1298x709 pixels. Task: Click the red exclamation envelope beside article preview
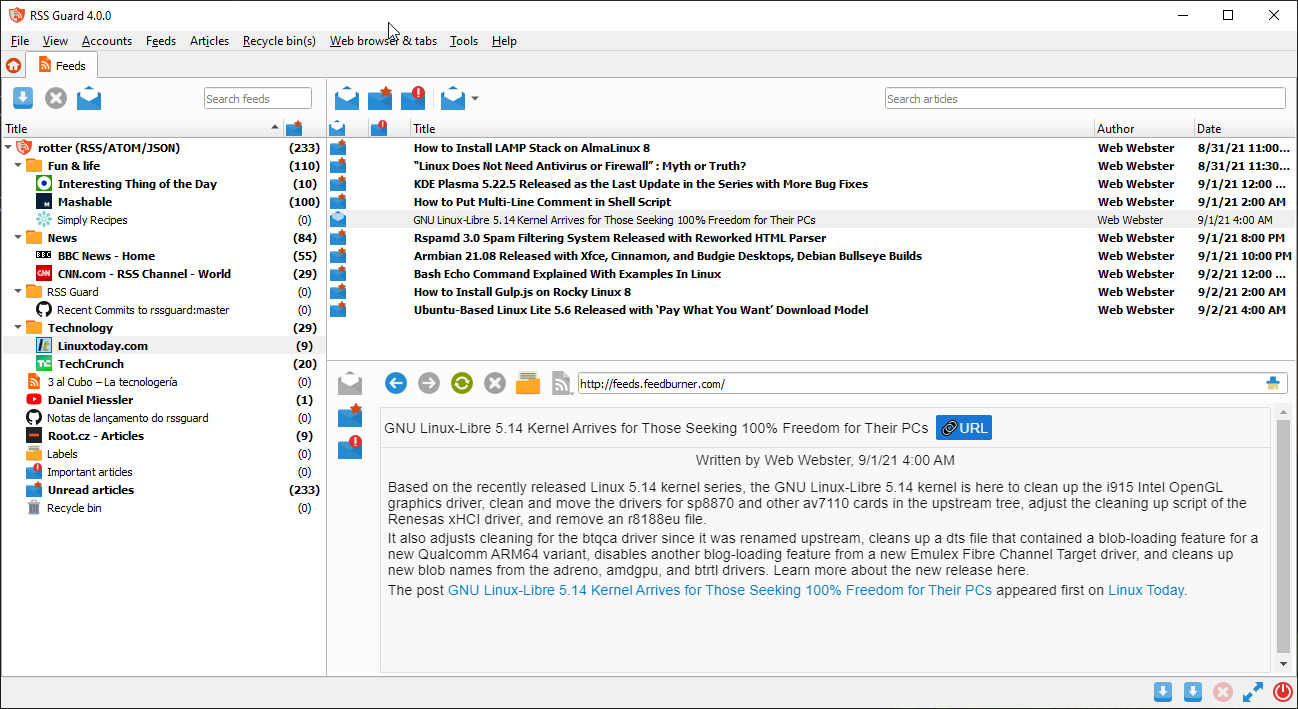(x=350, y=447)
